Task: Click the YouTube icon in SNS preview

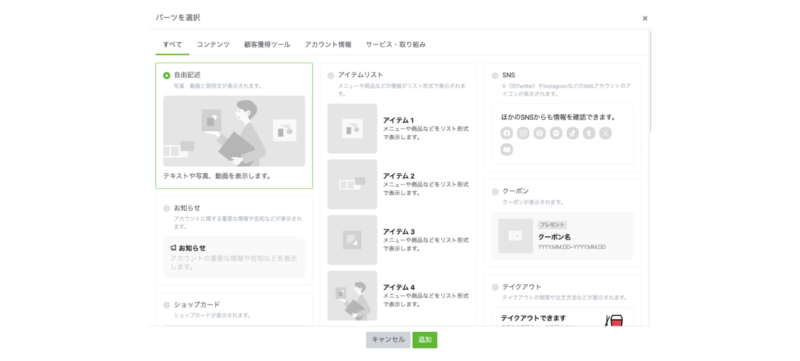Action: click(x=507, y=150)
